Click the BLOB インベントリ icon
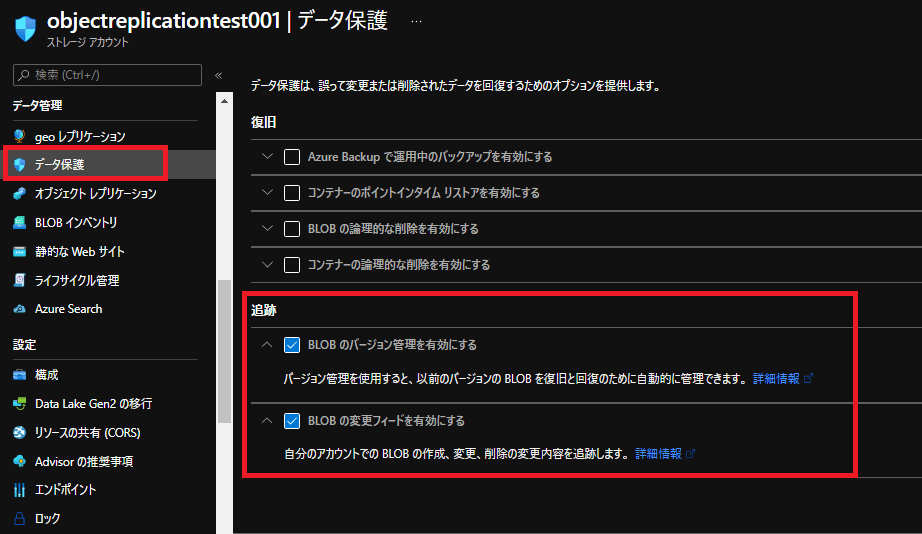Image resolution: width=922 pixels, height=534 pixels. 19,222
